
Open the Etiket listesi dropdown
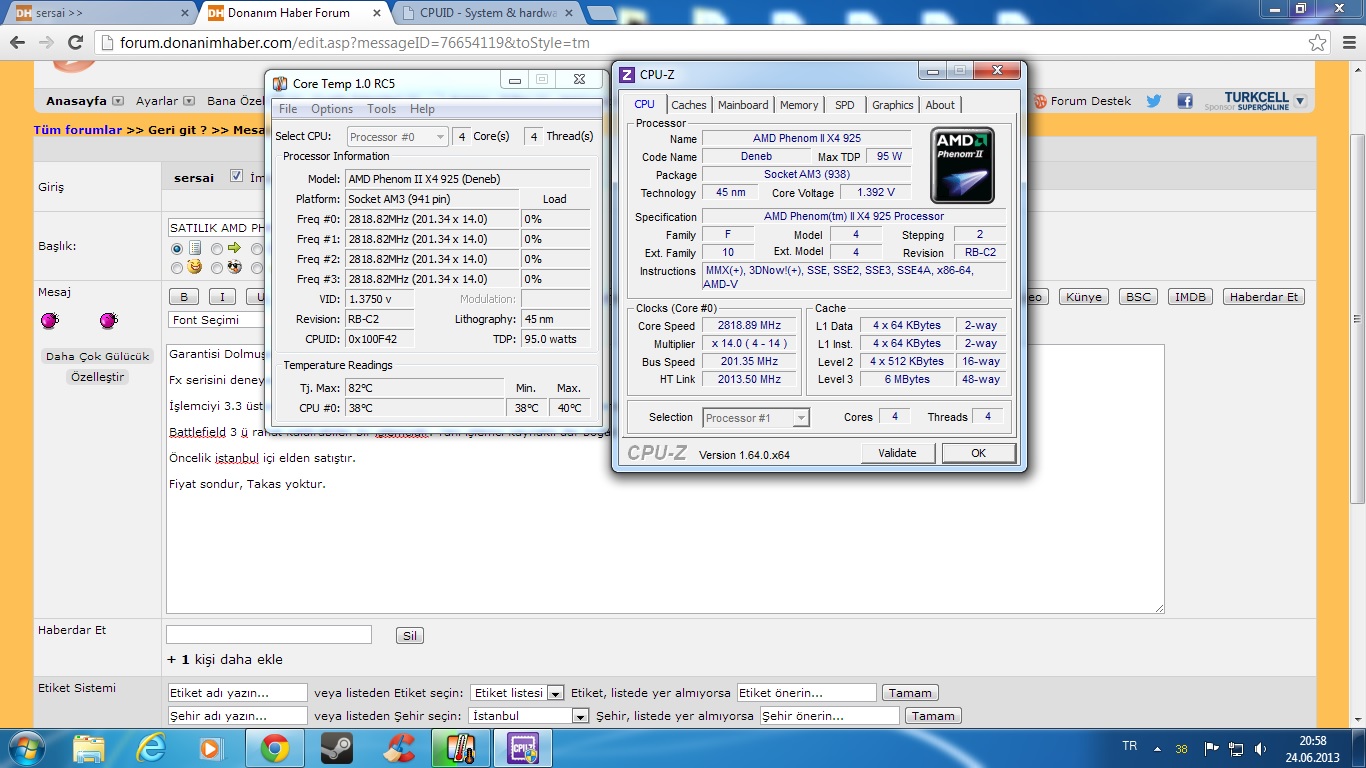tap(517, 693)
